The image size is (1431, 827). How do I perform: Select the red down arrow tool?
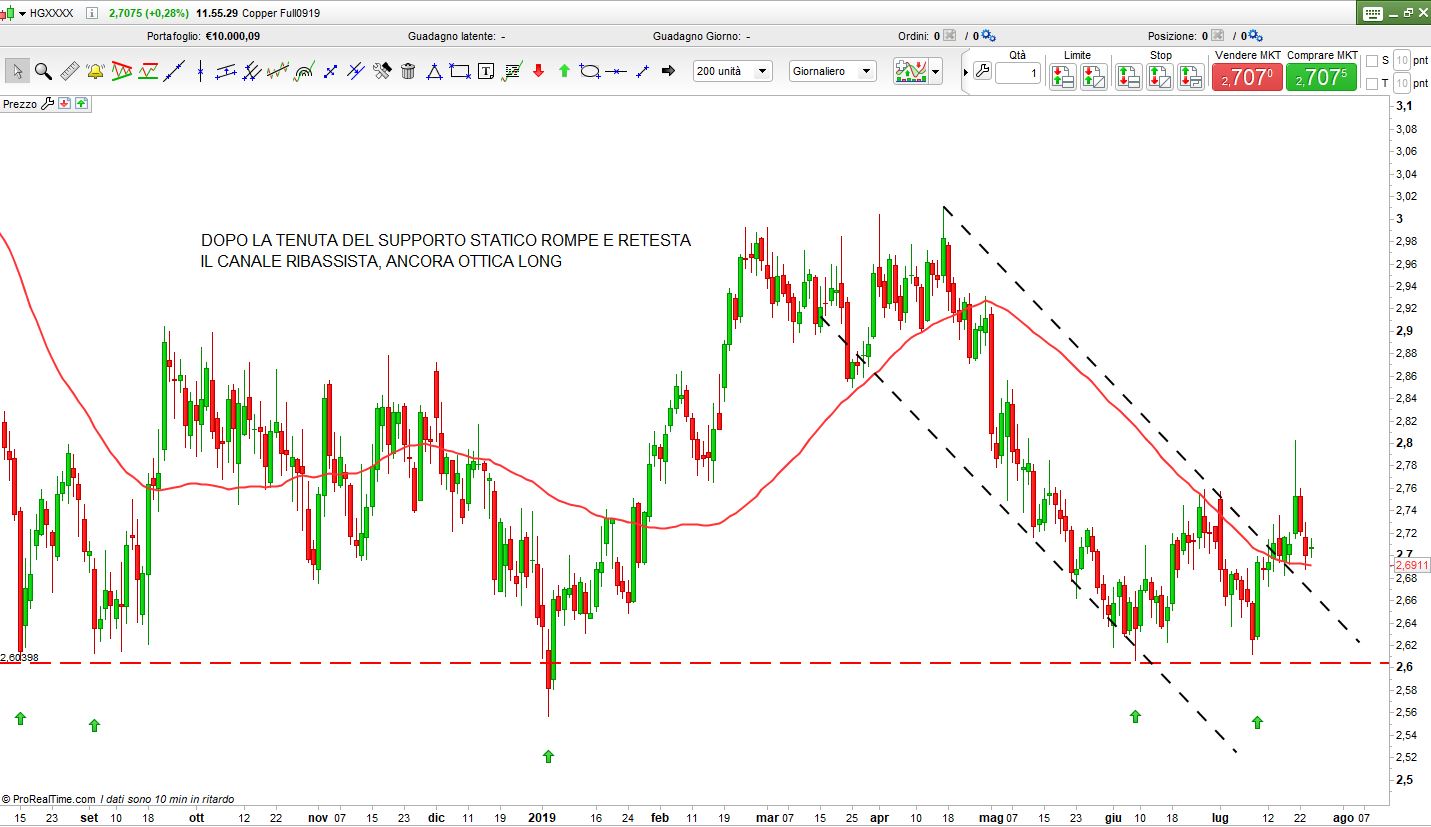pos(538,71)
